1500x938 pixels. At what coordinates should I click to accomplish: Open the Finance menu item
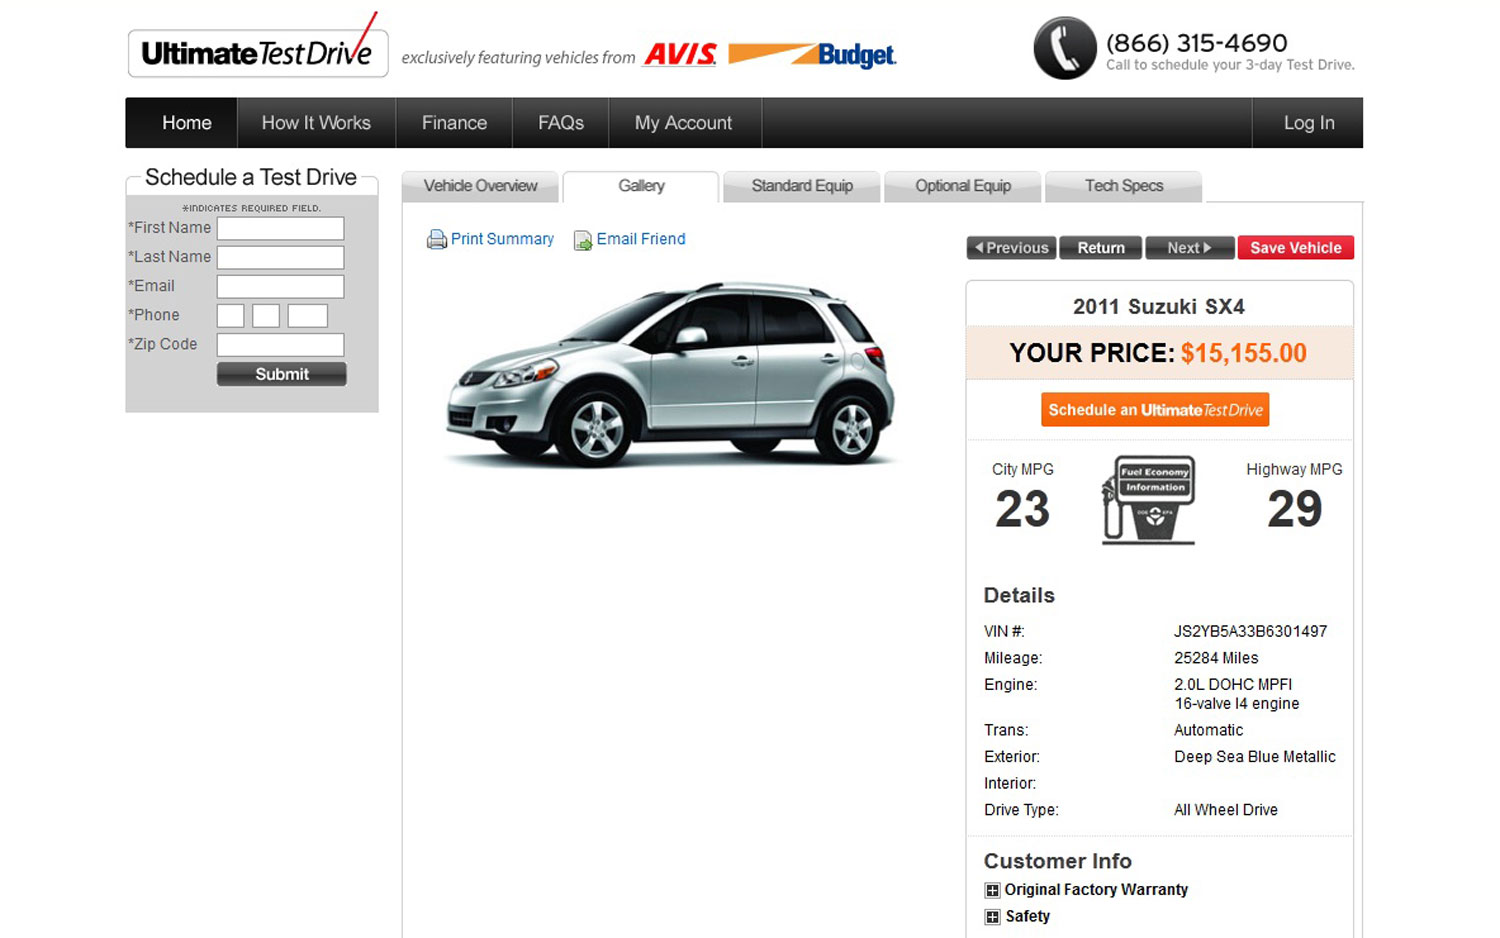click(454, 123)
